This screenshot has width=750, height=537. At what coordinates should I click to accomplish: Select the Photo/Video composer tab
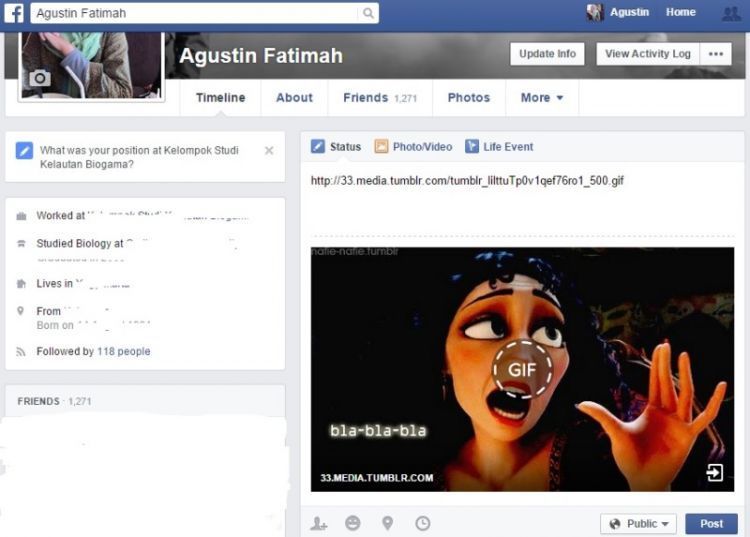pos(413,147)
